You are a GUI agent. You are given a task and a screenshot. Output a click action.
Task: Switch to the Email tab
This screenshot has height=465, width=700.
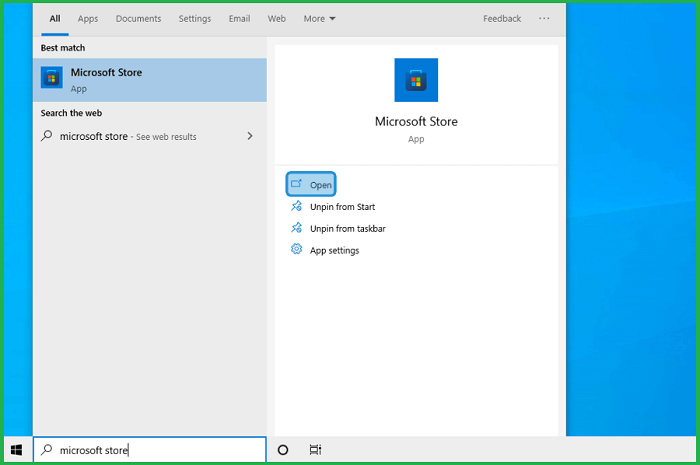tap(239, 19)
